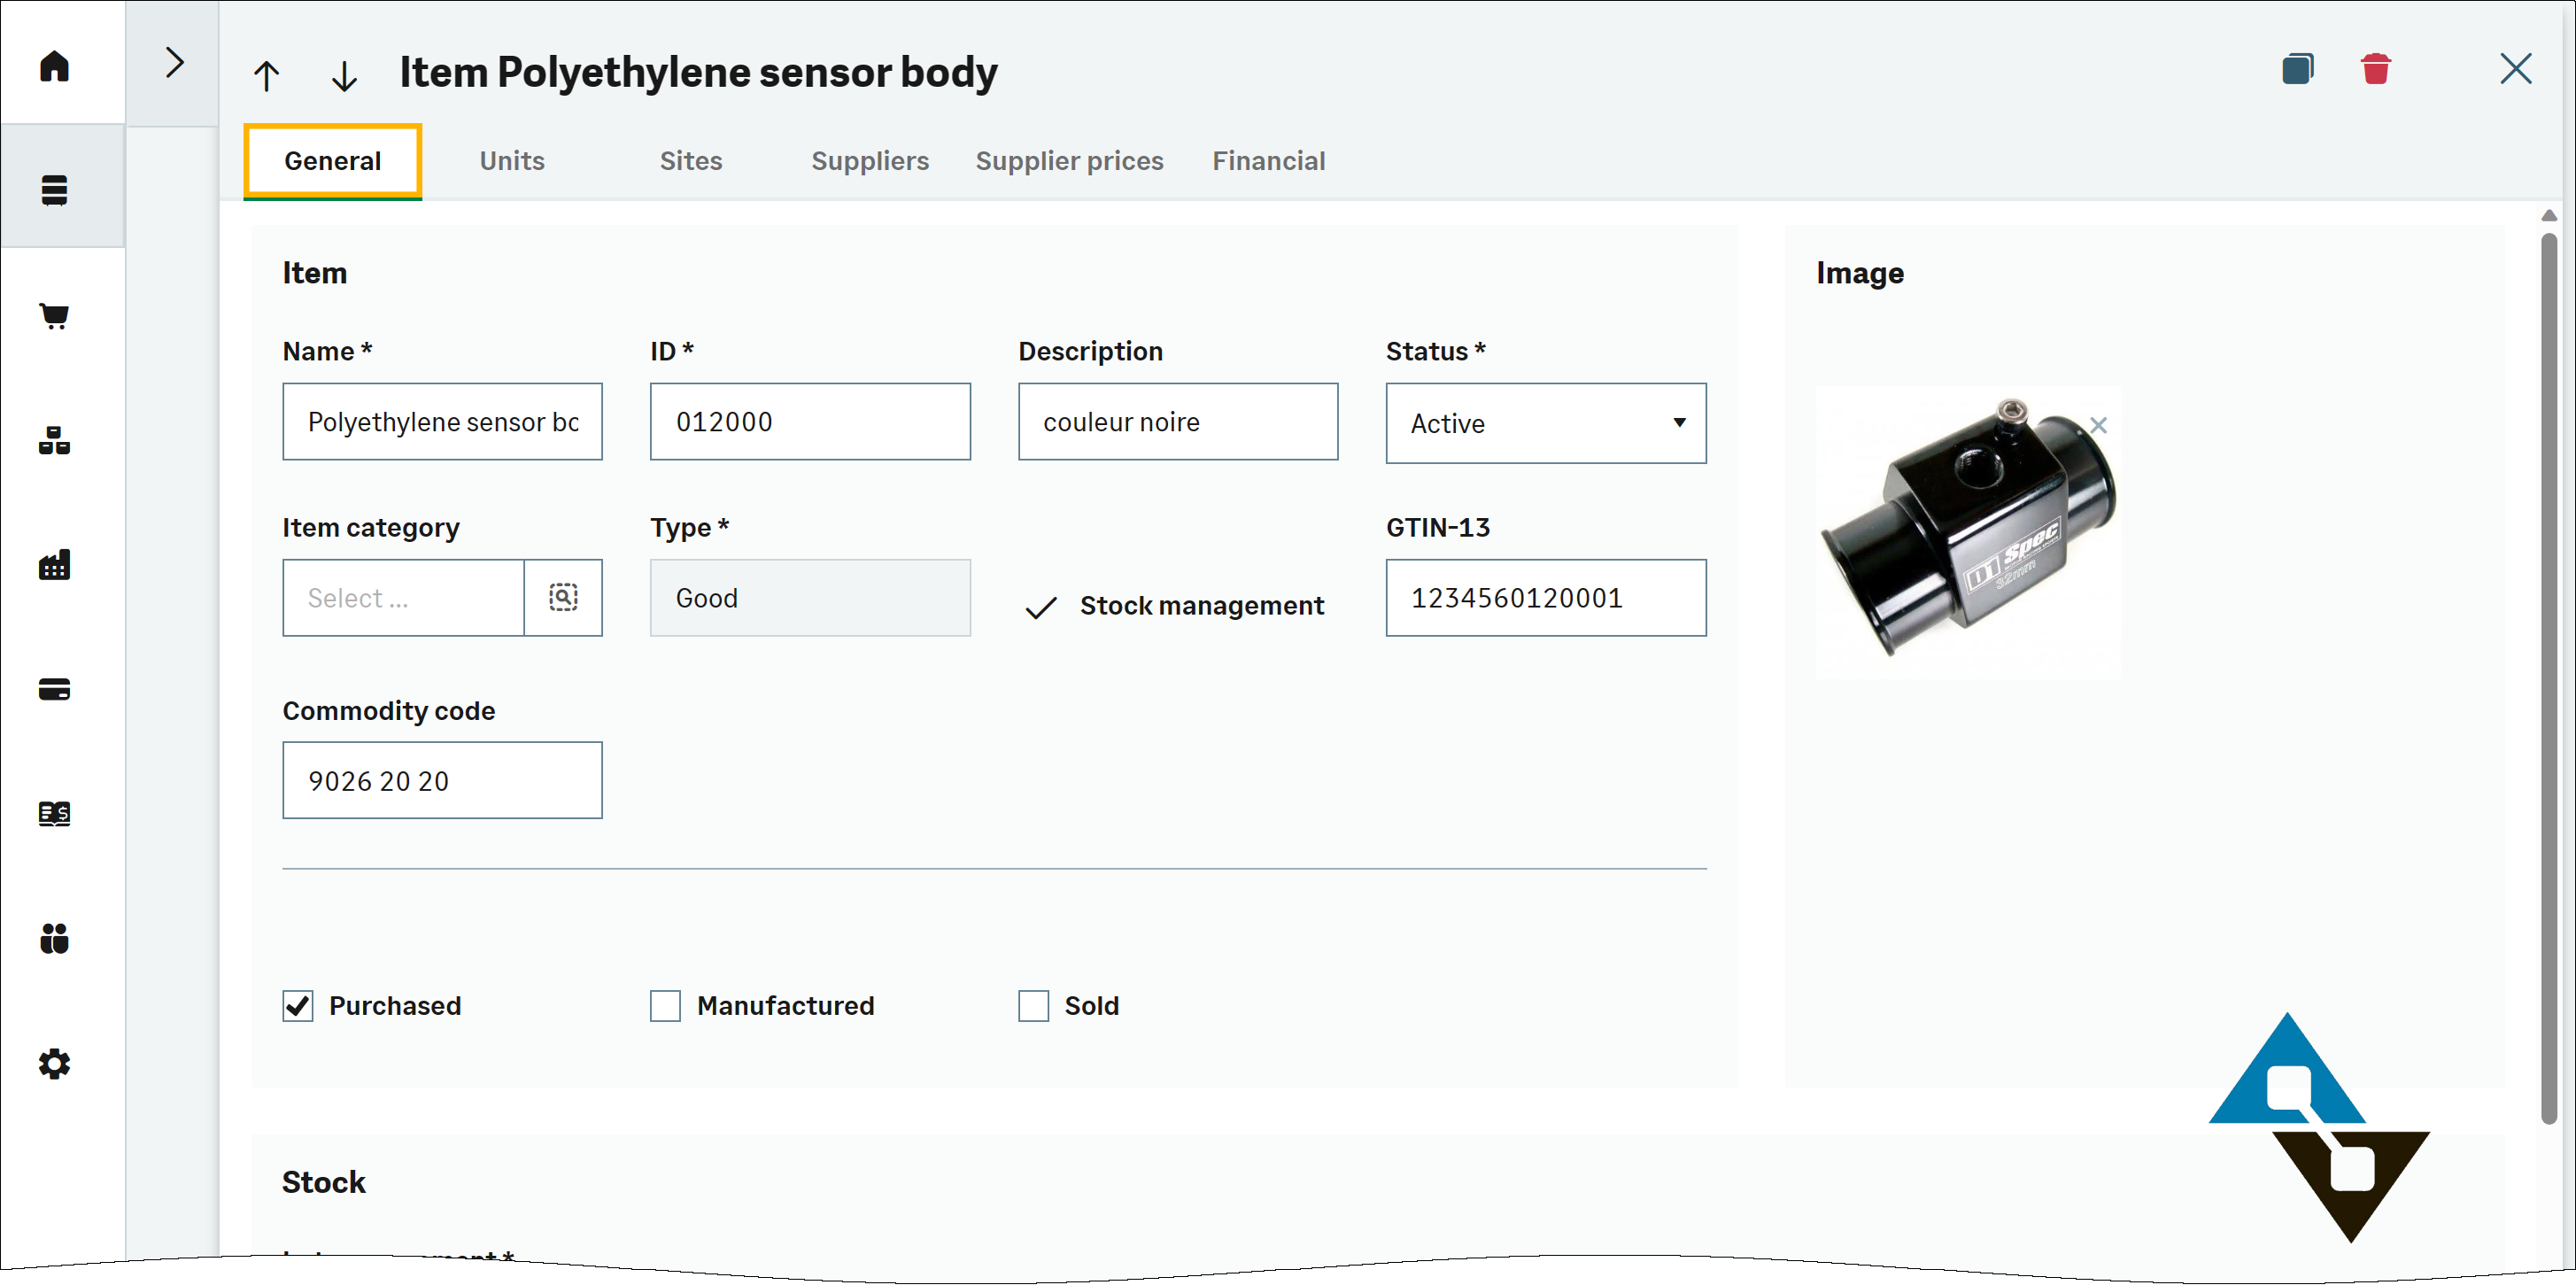The width and height of the screenshot is (2576, 1285).
Task: Uncheck the Purchased checkbox
Action: point(298,1006)
